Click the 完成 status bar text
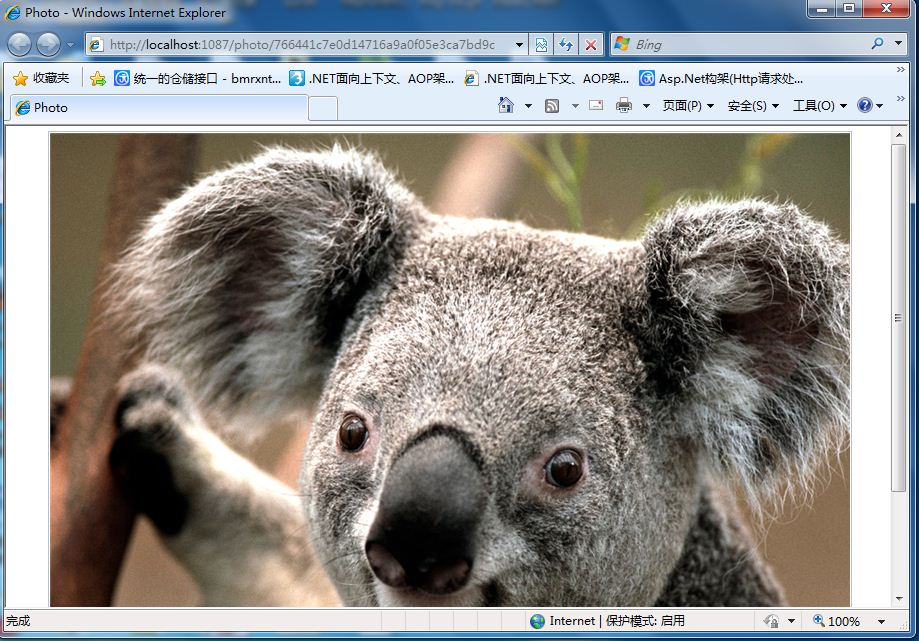Image resolution: width=919 pixels, height=641 pixels. pos(18,621)
